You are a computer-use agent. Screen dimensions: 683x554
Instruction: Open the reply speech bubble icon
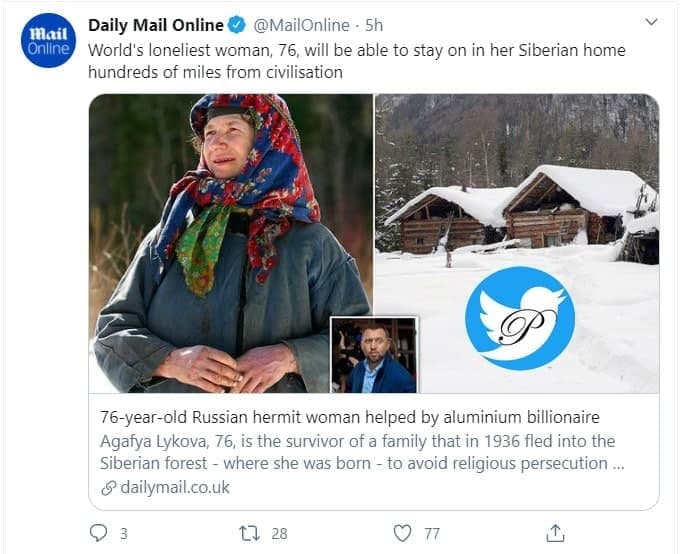[98, 533]
